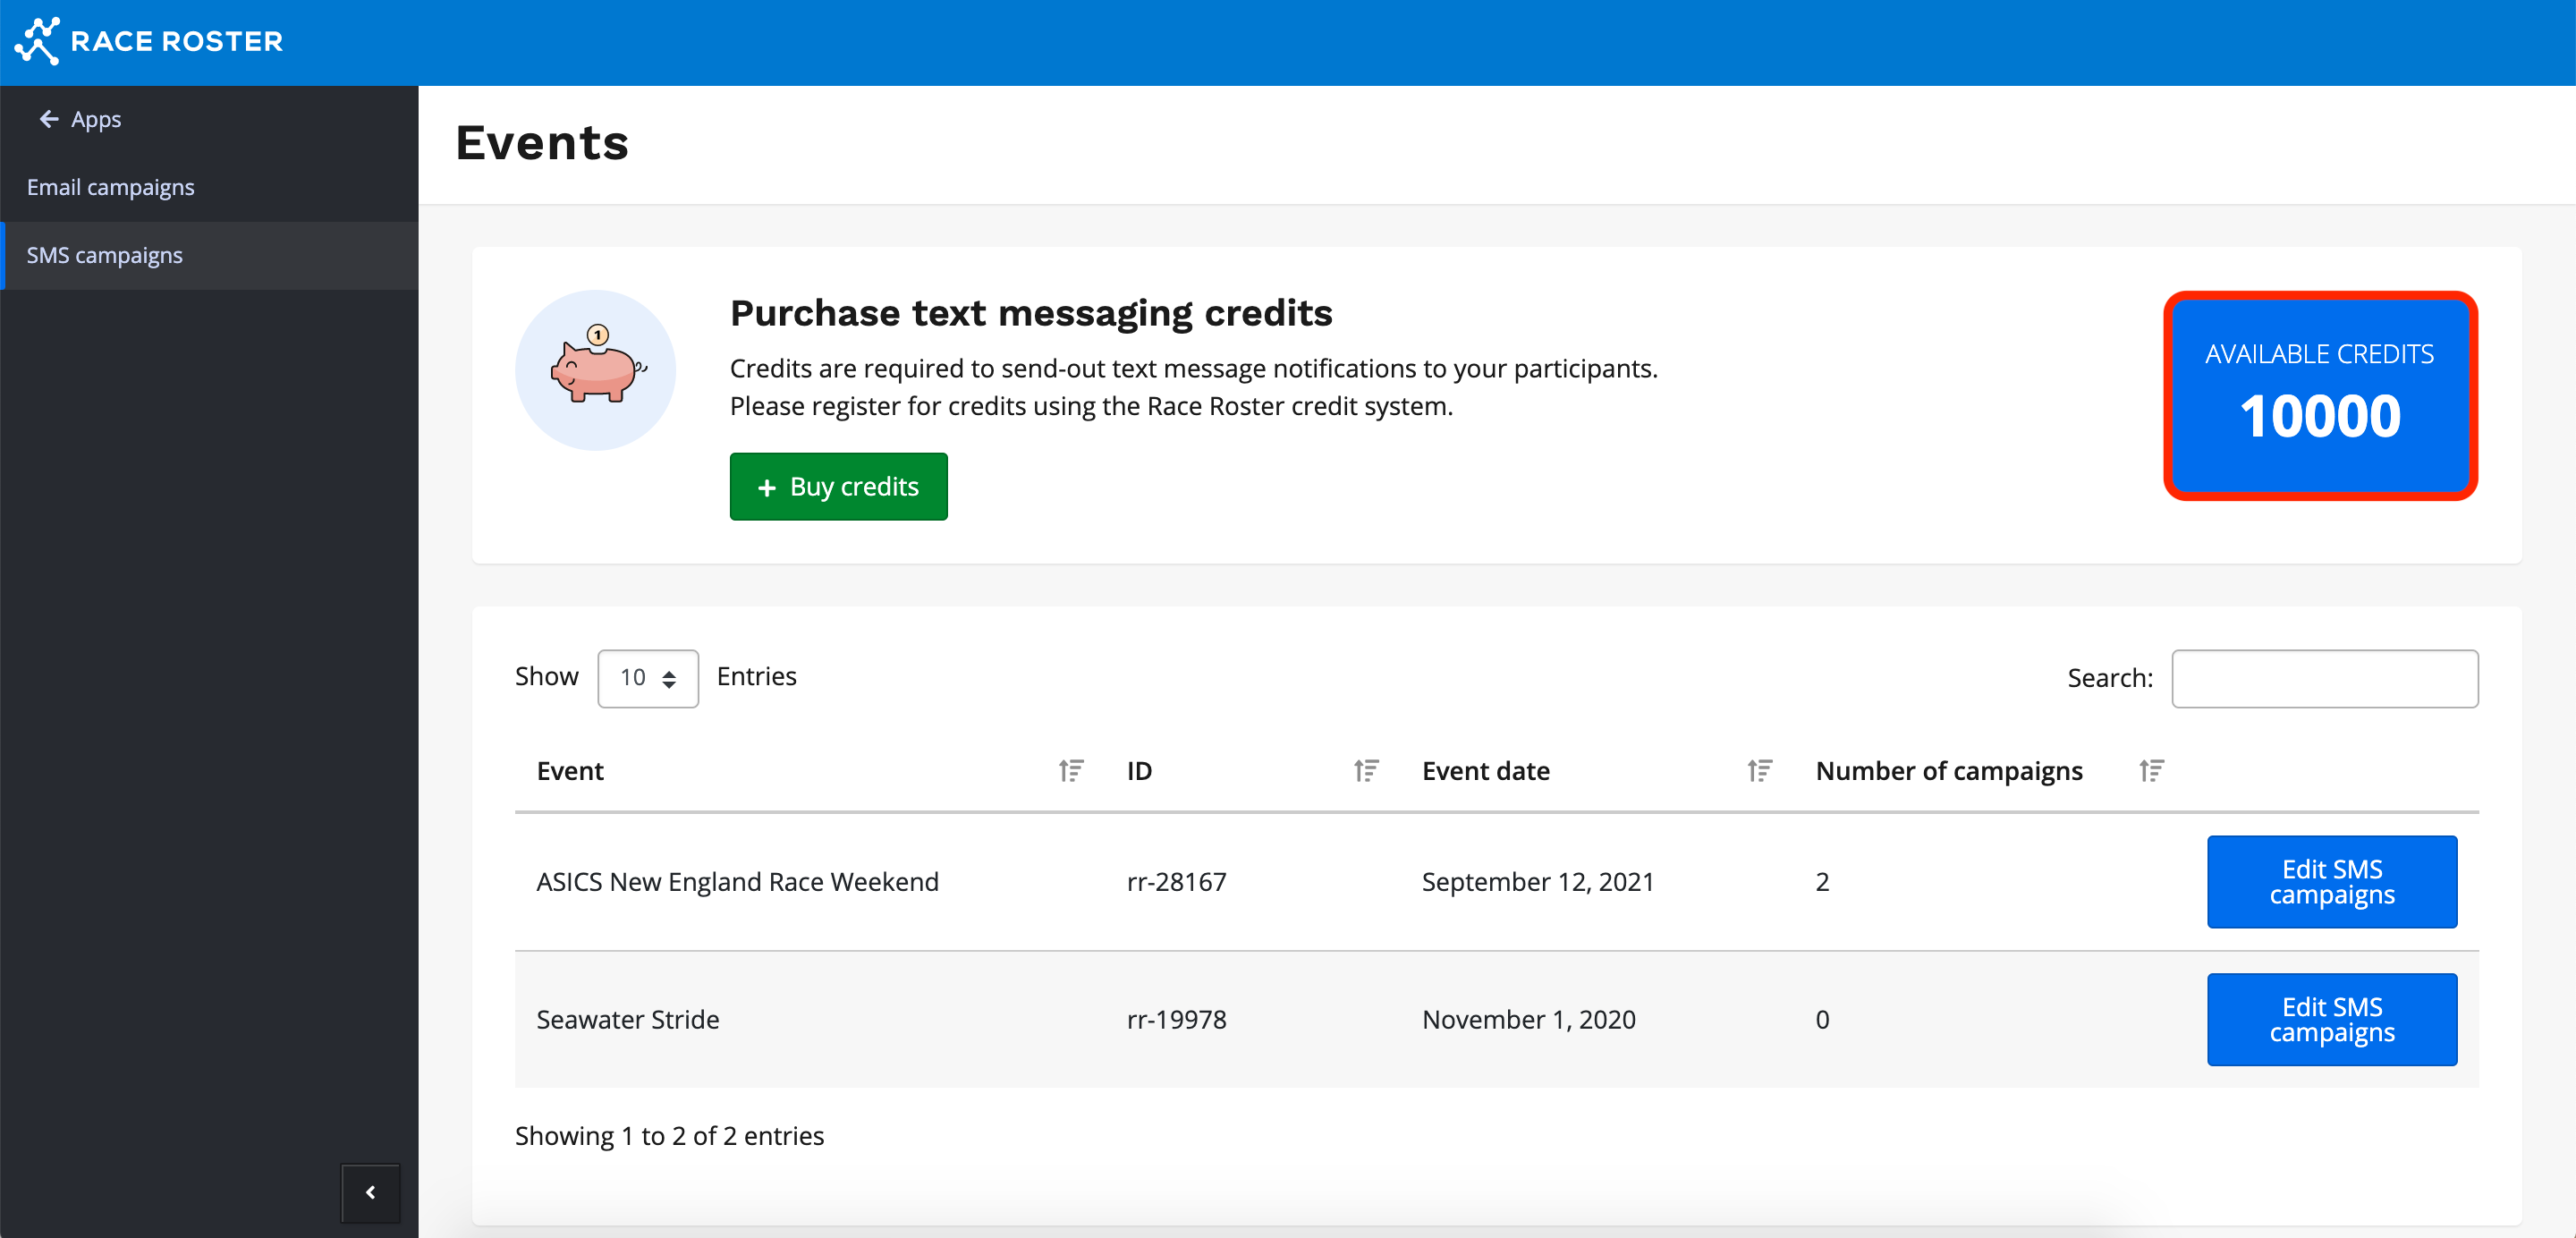Click the Race Roster logo
The image size is (2576, 1238).
[x=150, y=41]
